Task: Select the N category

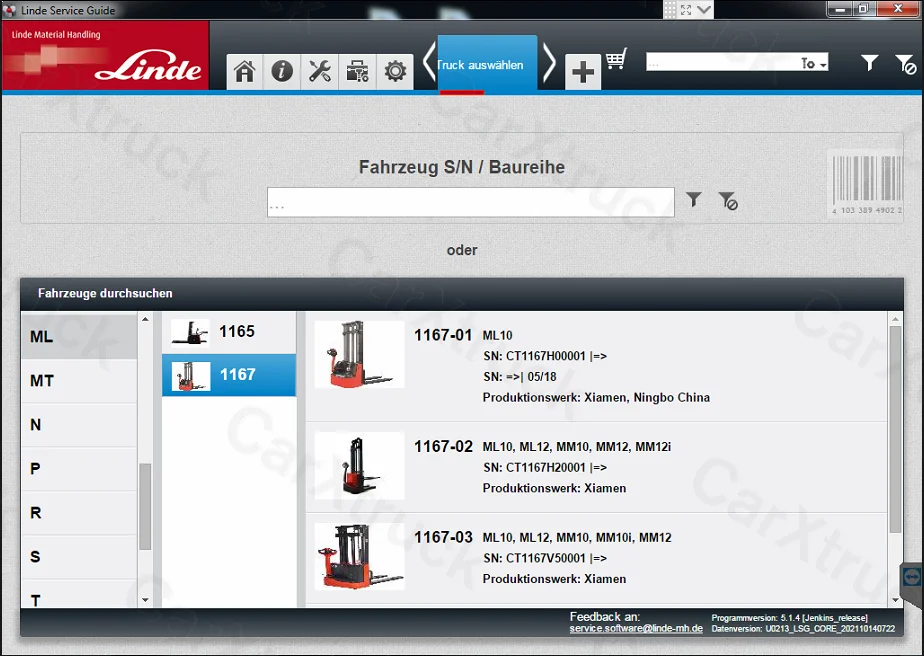Action: 79,424
